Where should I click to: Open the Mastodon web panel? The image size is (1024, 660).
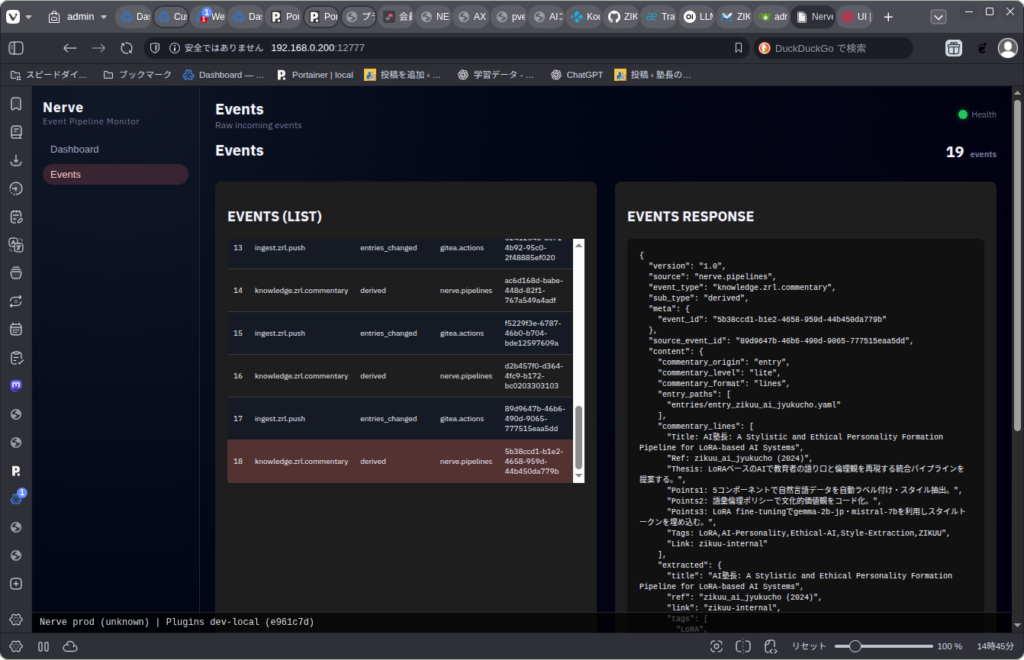point(16,385)
